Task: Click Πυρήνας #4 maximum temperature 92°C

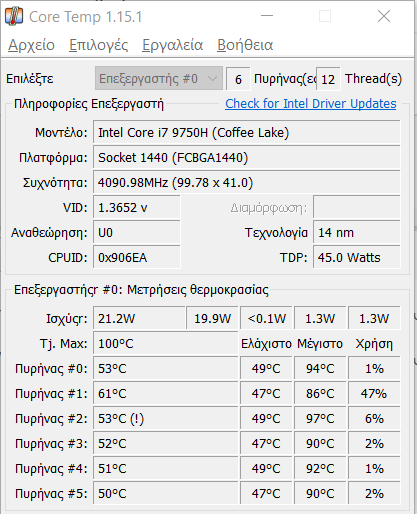Action: (x=320, y=468)
